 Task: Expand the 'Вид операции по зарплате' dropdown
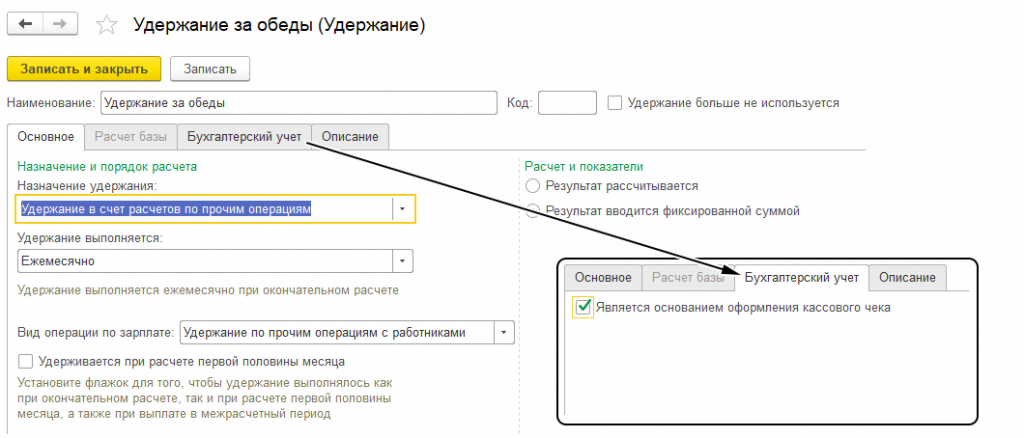(504, 332)
